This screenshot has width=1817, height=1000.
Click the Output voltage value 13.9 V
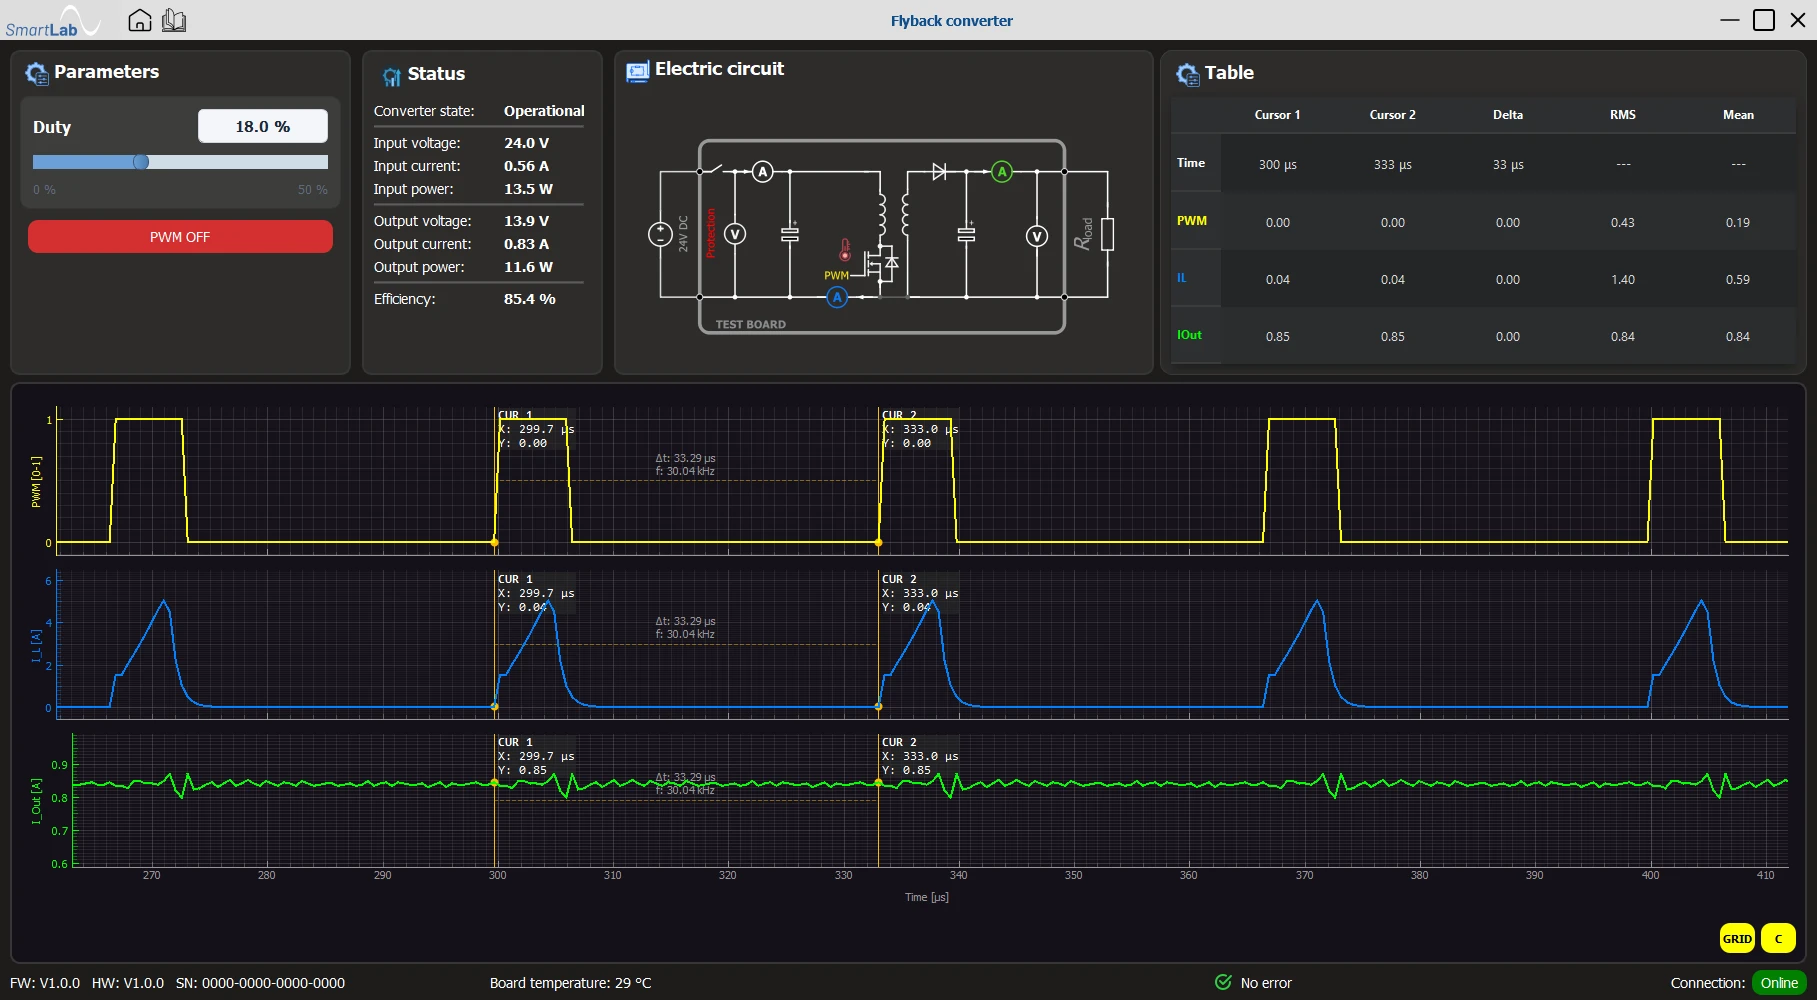click(x=526, y=221)
